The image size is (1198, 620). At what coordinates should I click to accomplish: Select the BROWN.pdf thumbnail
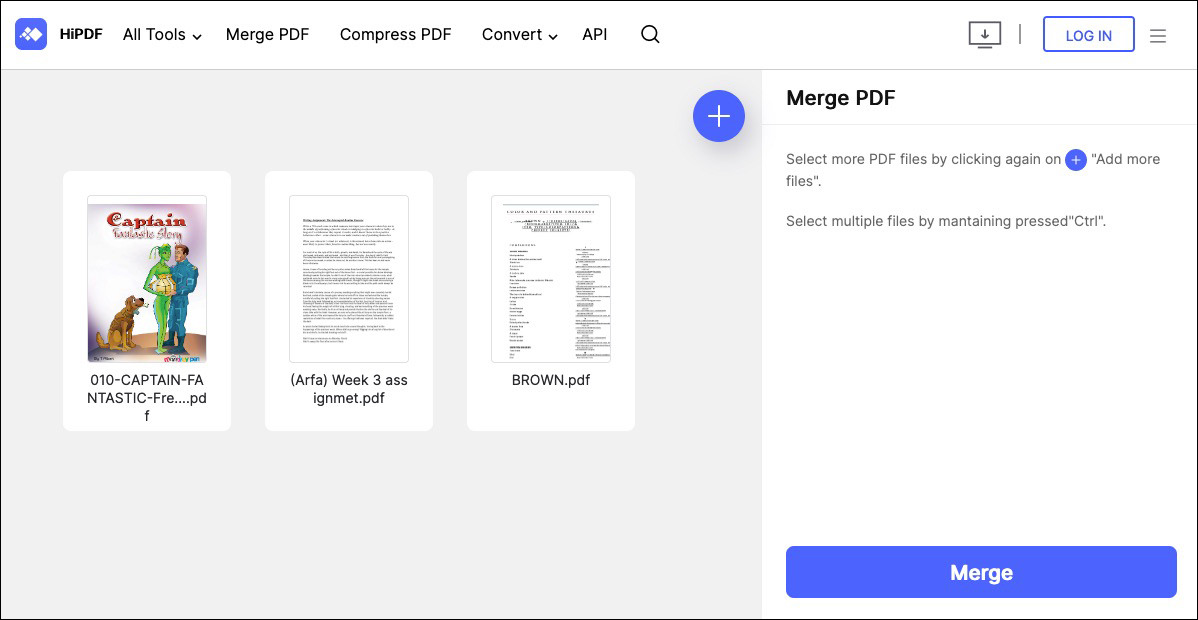pos(550,279)
